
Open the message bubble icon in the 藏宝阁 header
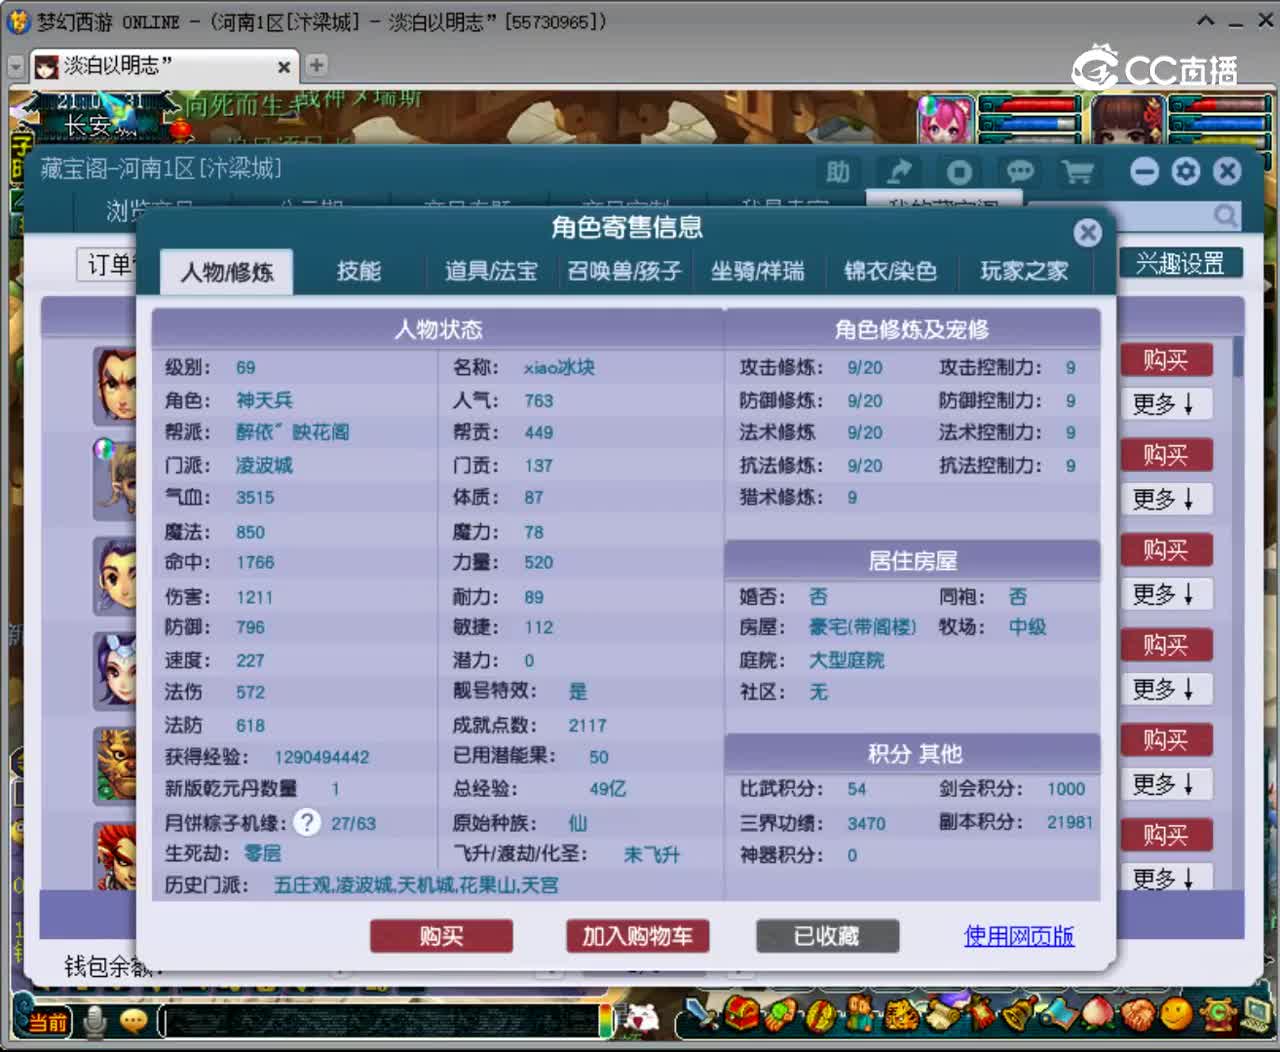(x=1020, y=172)
